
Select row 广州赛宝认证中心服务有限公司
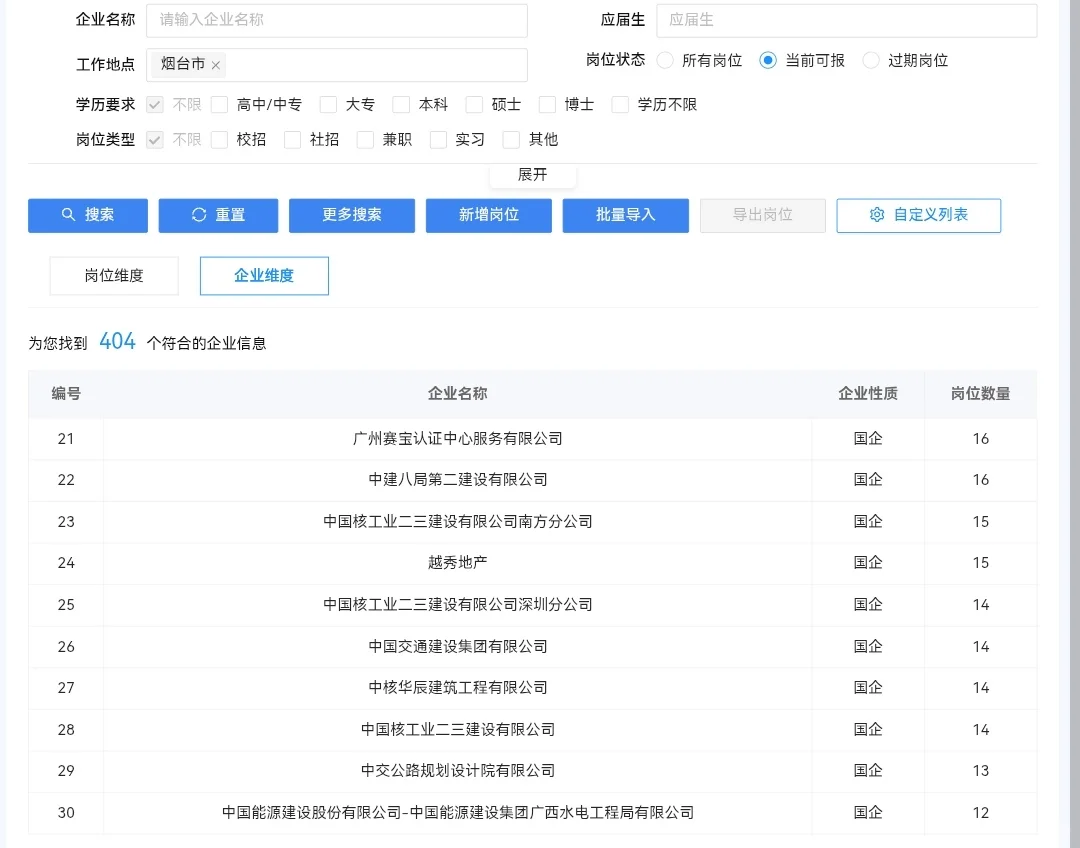(x=532, y=439)
